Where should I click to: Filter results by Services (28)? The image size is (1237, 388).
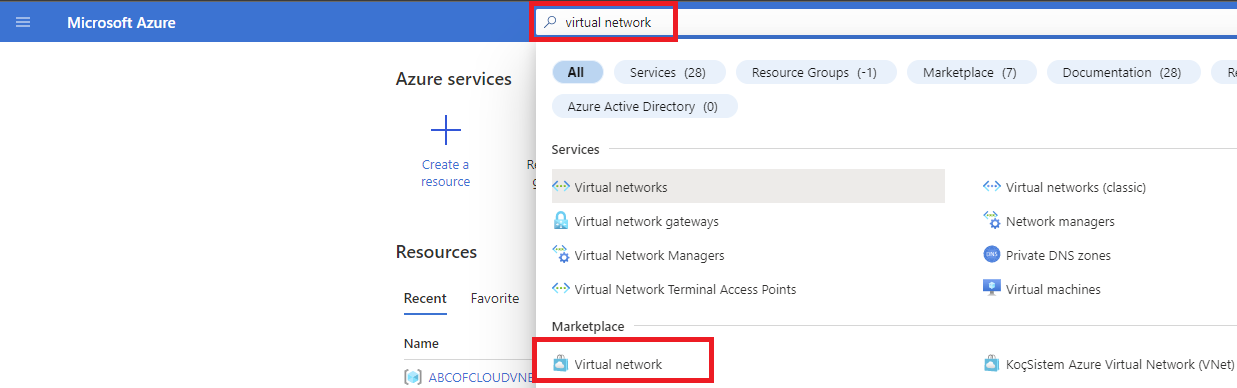coord(668,72)
